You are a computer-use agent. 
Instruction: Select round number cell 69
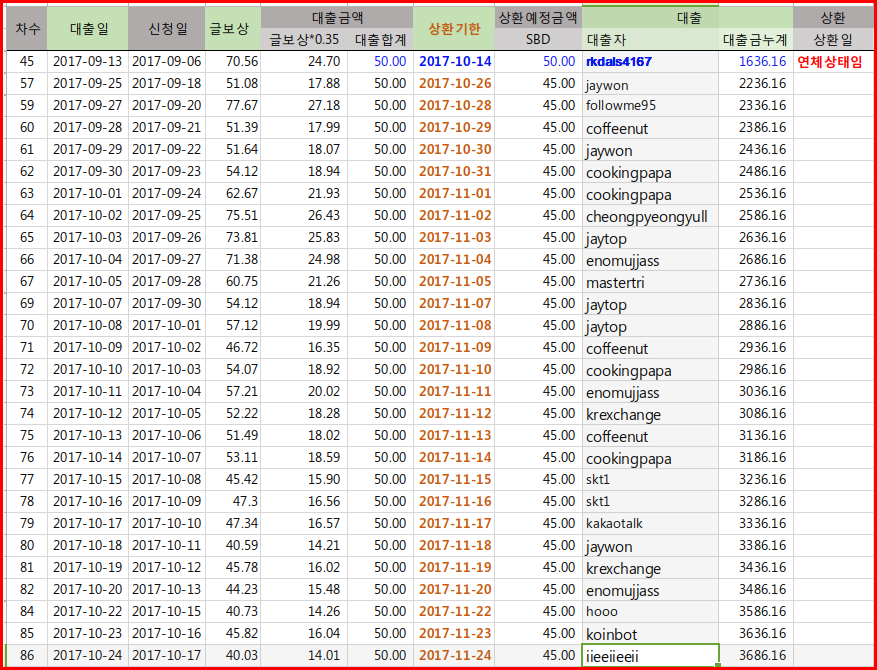[x=27, y=304]
